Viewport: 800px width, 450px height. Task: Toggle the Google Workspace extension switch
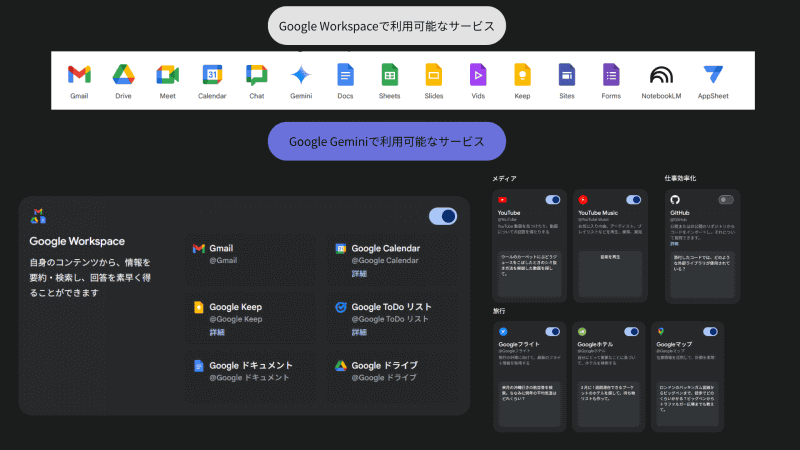443,216
